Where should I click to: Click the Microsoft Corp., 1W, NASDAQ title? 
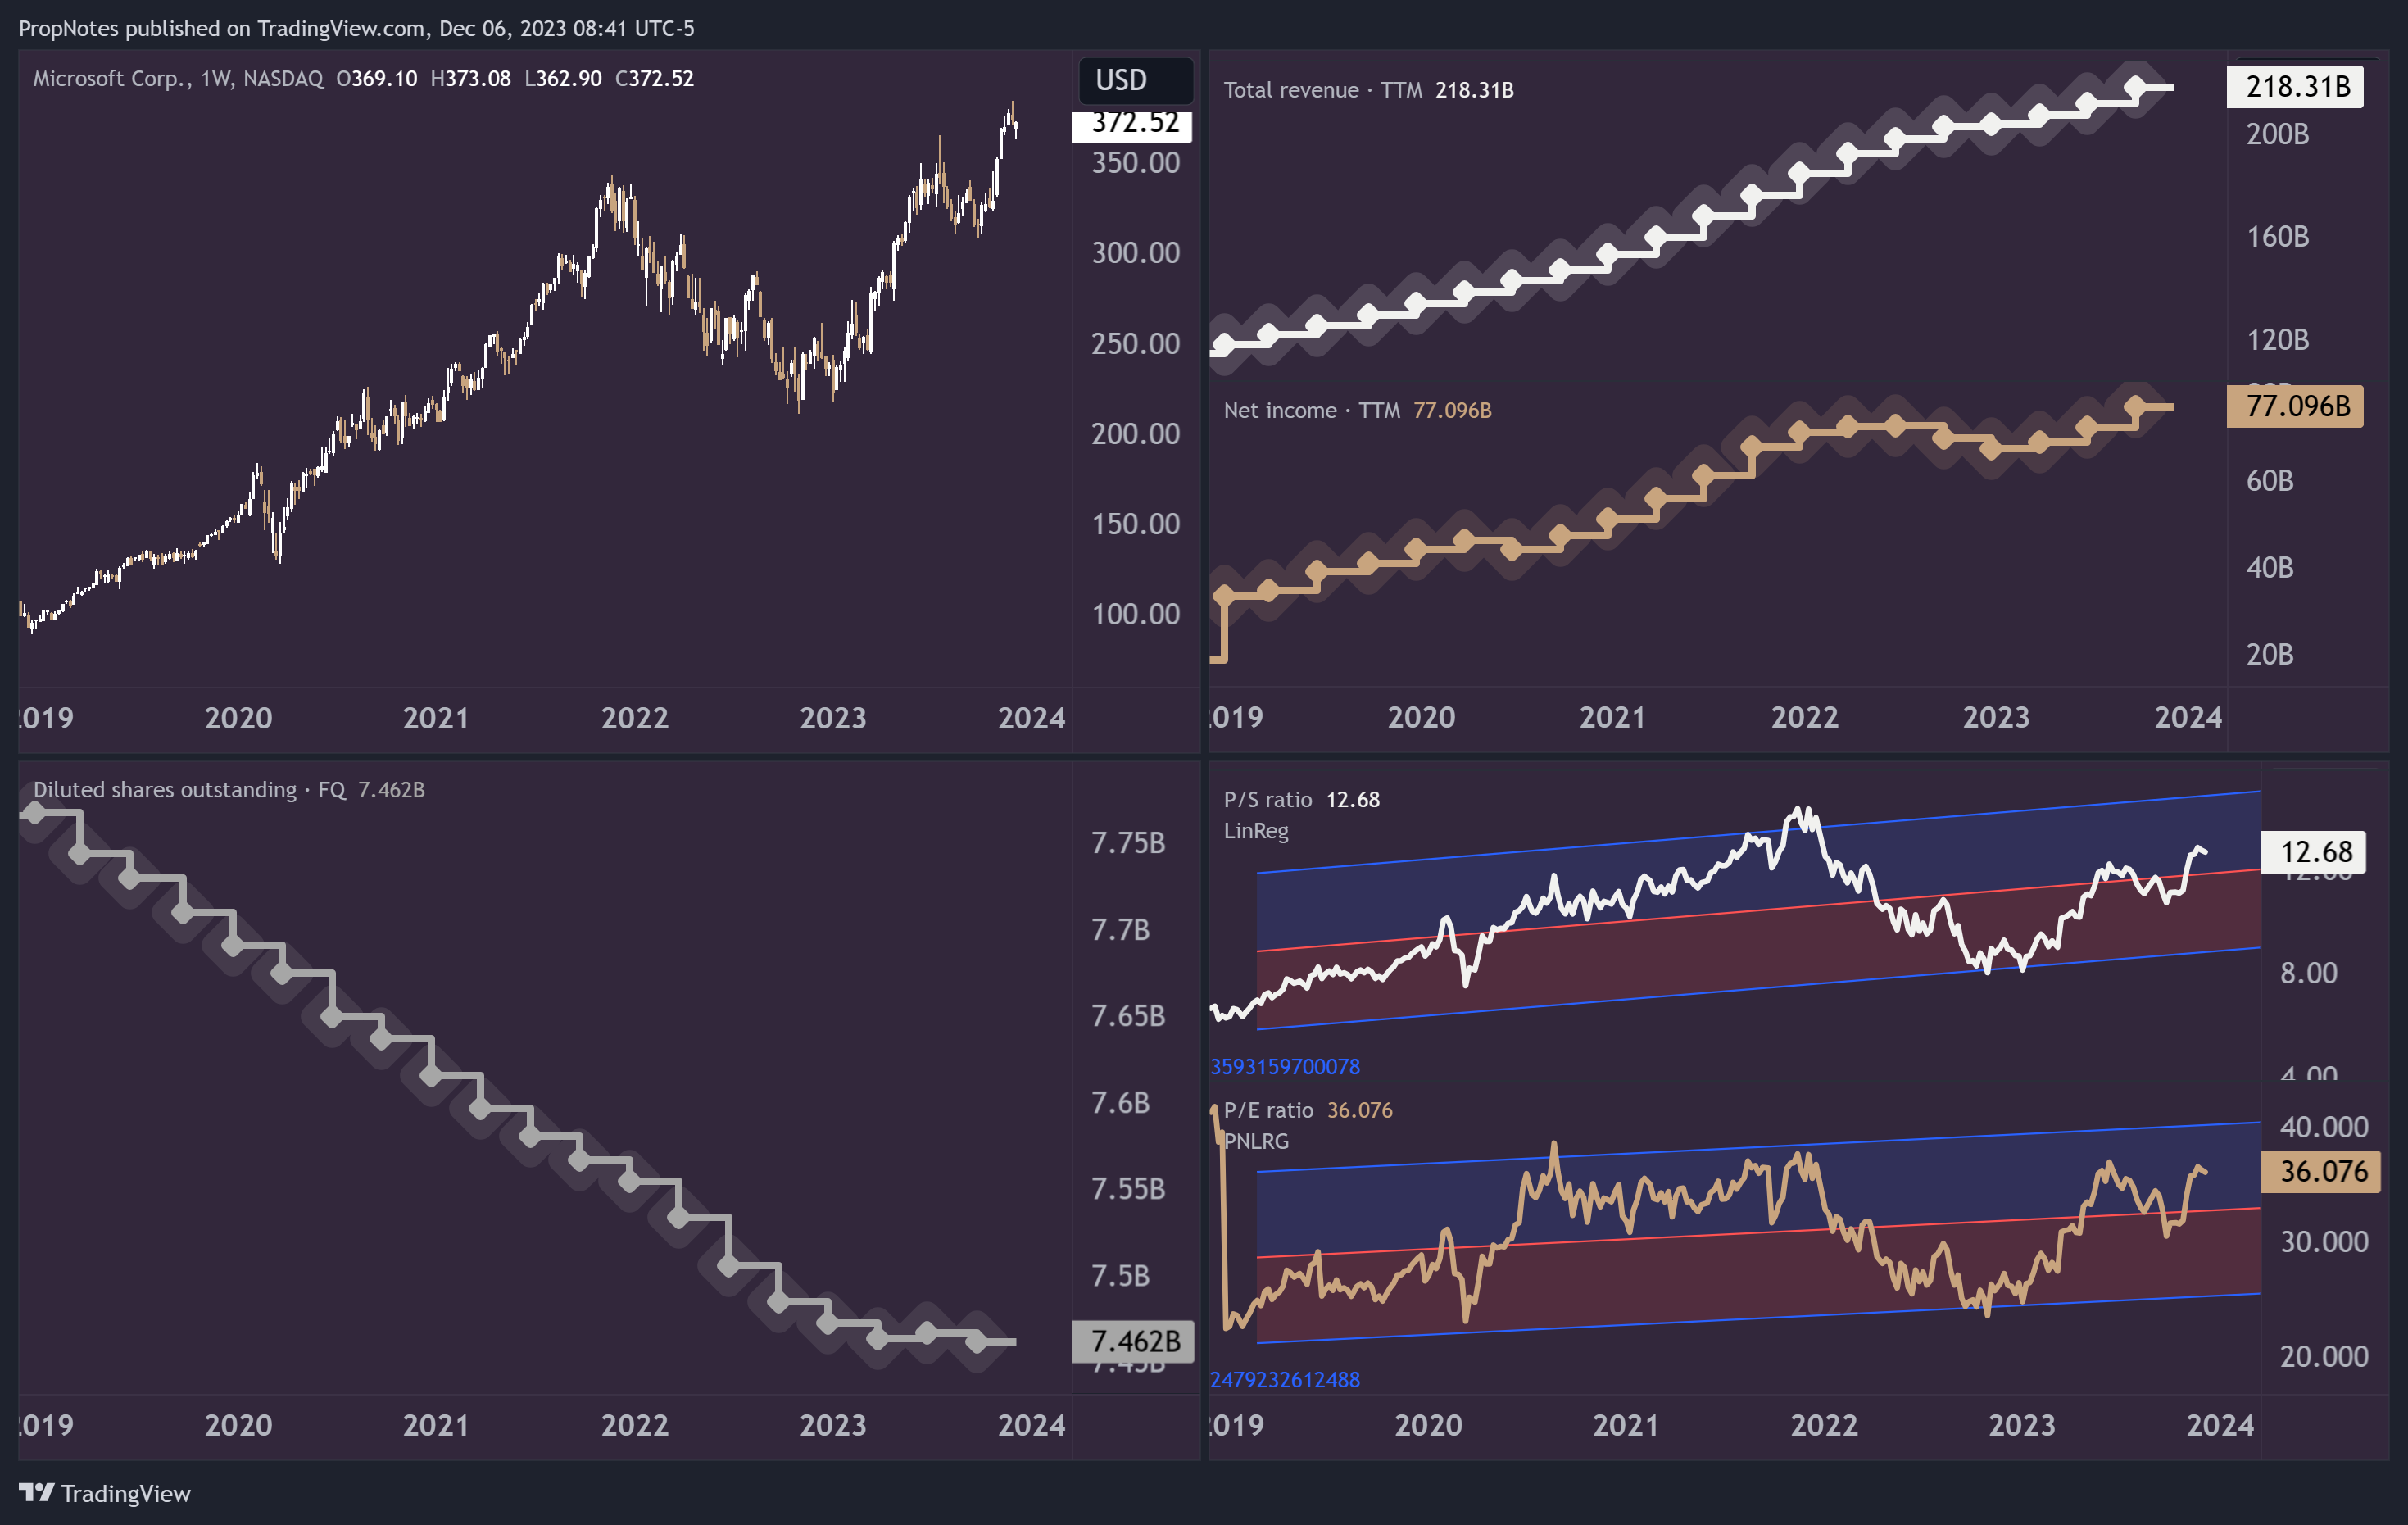point(178,78)
